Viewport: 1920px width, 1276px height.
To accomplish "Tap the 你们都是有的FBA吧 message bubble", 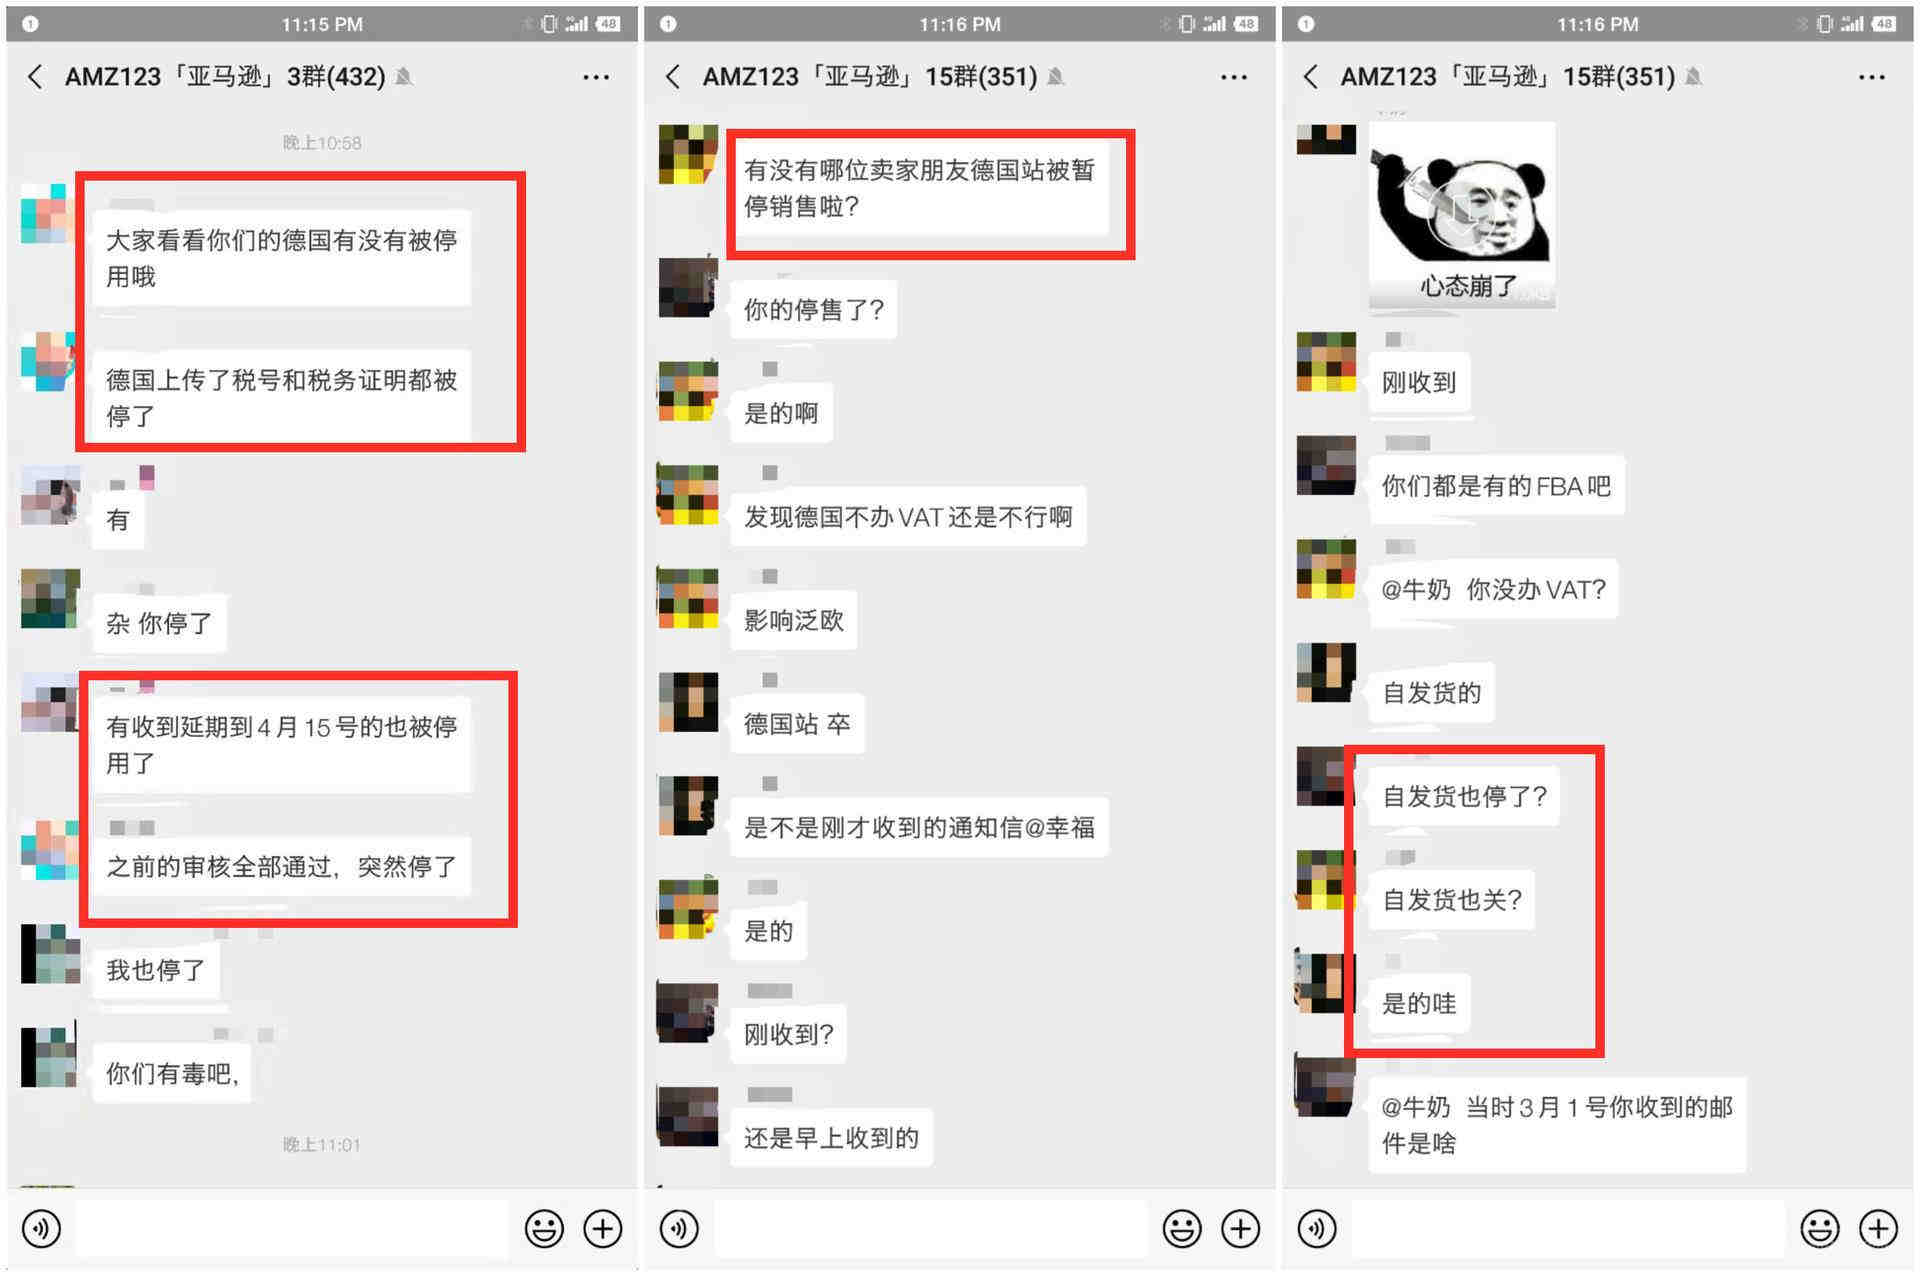I will [x=1496, y=486].
